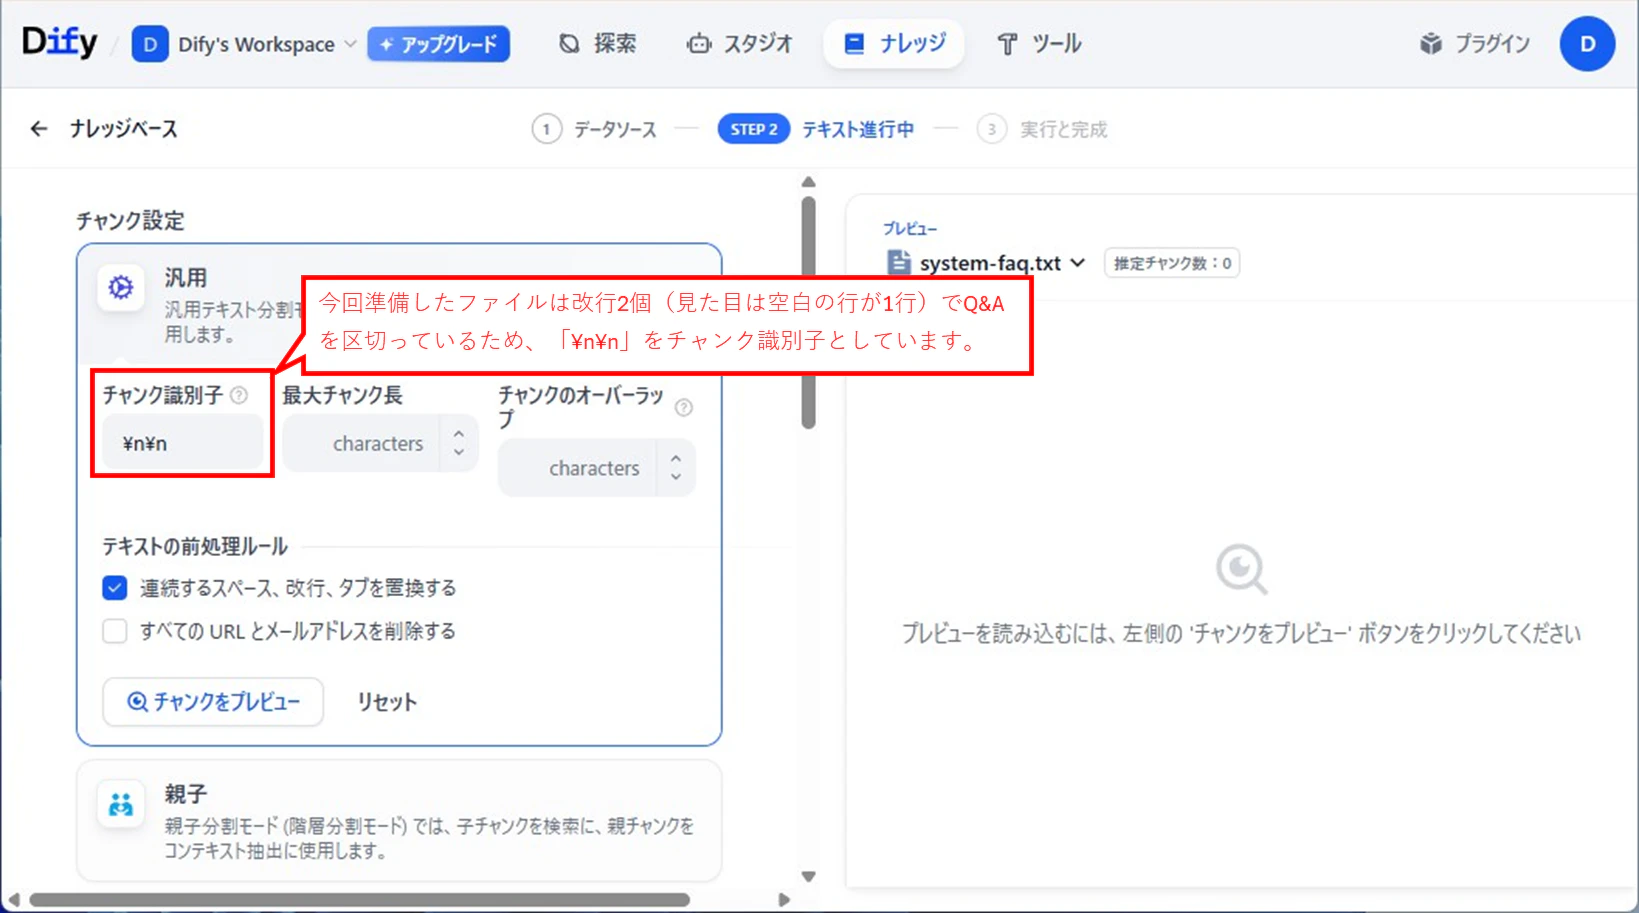The image size is (1639, 913).
Task: Open the プラグイン page
Action: click(1475, 44)
